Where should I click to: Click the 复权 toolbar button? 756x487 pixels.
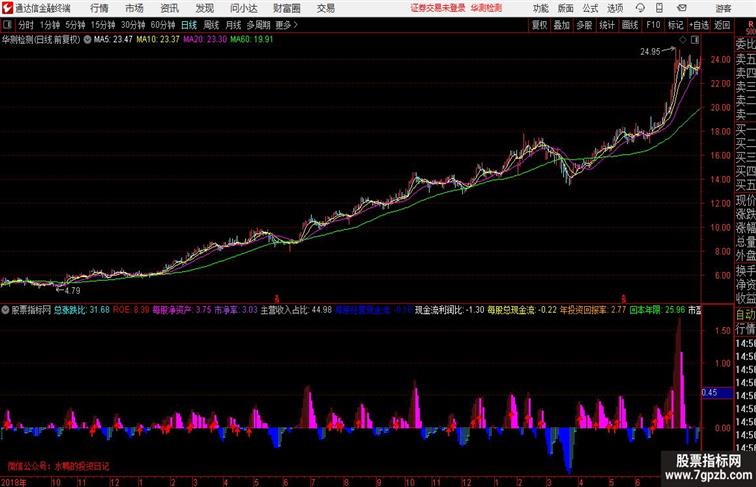[539, 25]
